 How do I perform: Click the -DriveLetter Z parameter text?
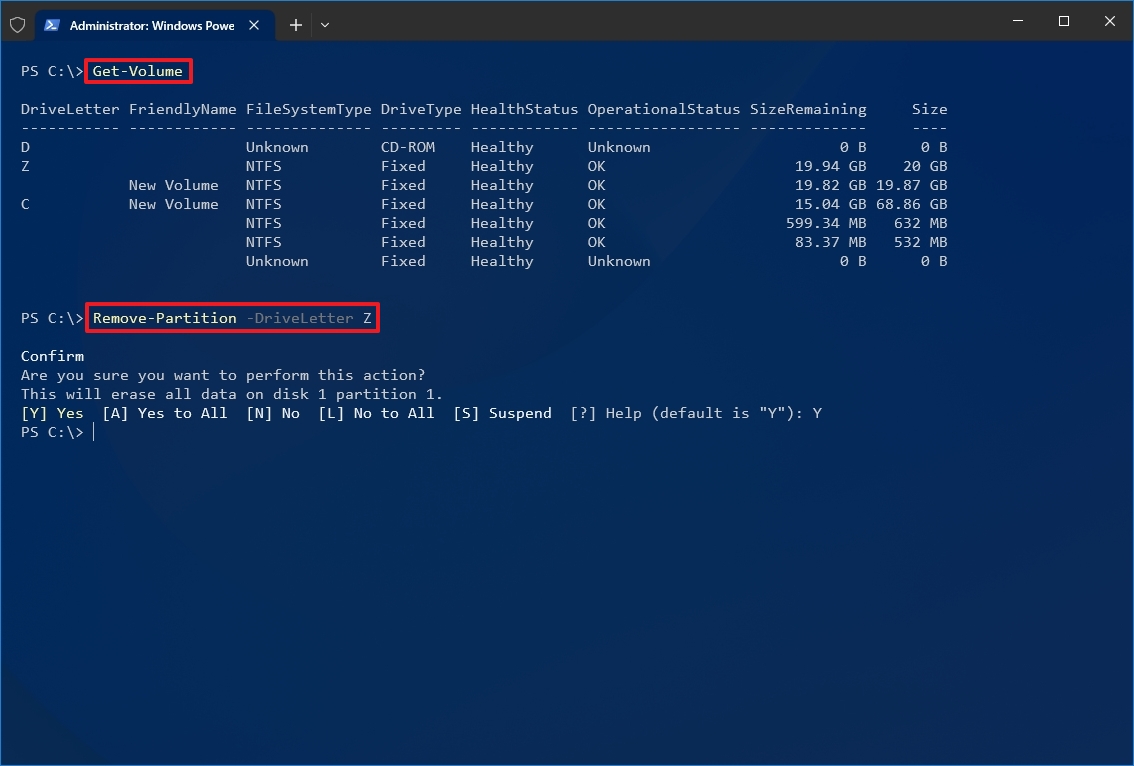309,317
